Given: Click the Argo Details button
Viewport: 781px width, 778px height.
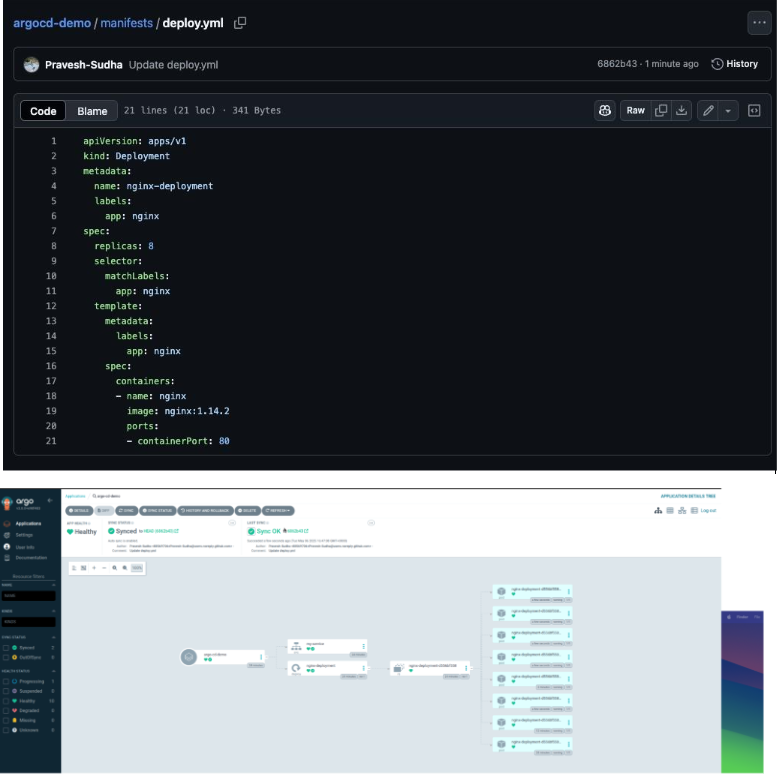Looking at the screenshot, I should pyautogui.click(x=79, y=511).
